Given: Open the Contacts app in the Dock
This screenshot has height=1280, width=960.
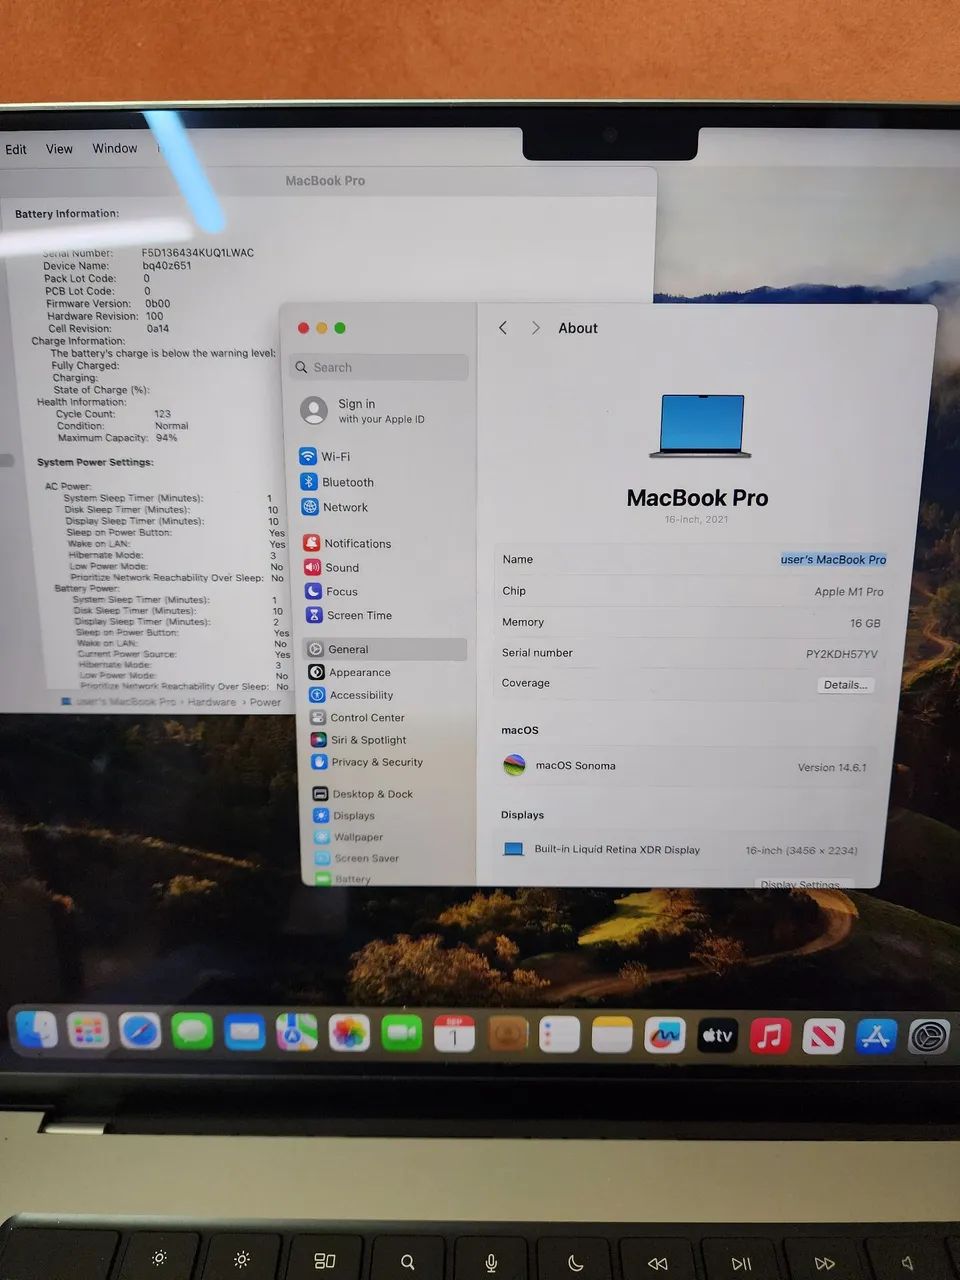Looking at the screenshot, I should tap(507, 1034).
